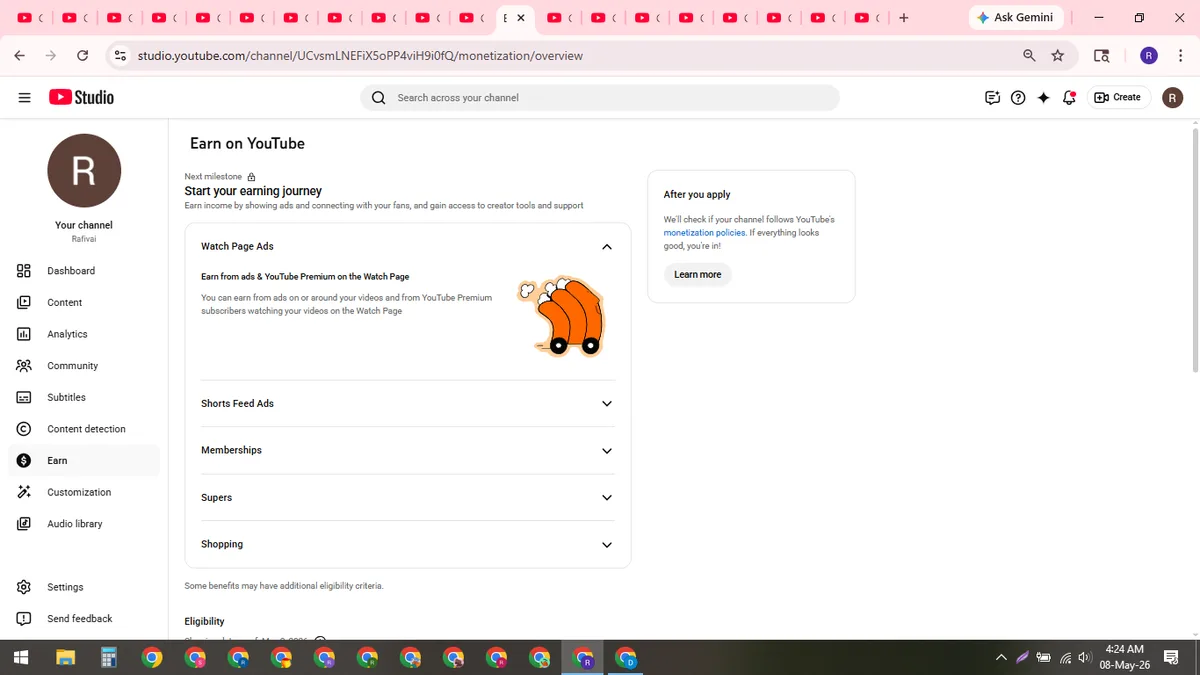Viewport: 1200px width, 675px height.
Task: Open the zoom magnifier icon in address bar
Action: coord(1029,56)
